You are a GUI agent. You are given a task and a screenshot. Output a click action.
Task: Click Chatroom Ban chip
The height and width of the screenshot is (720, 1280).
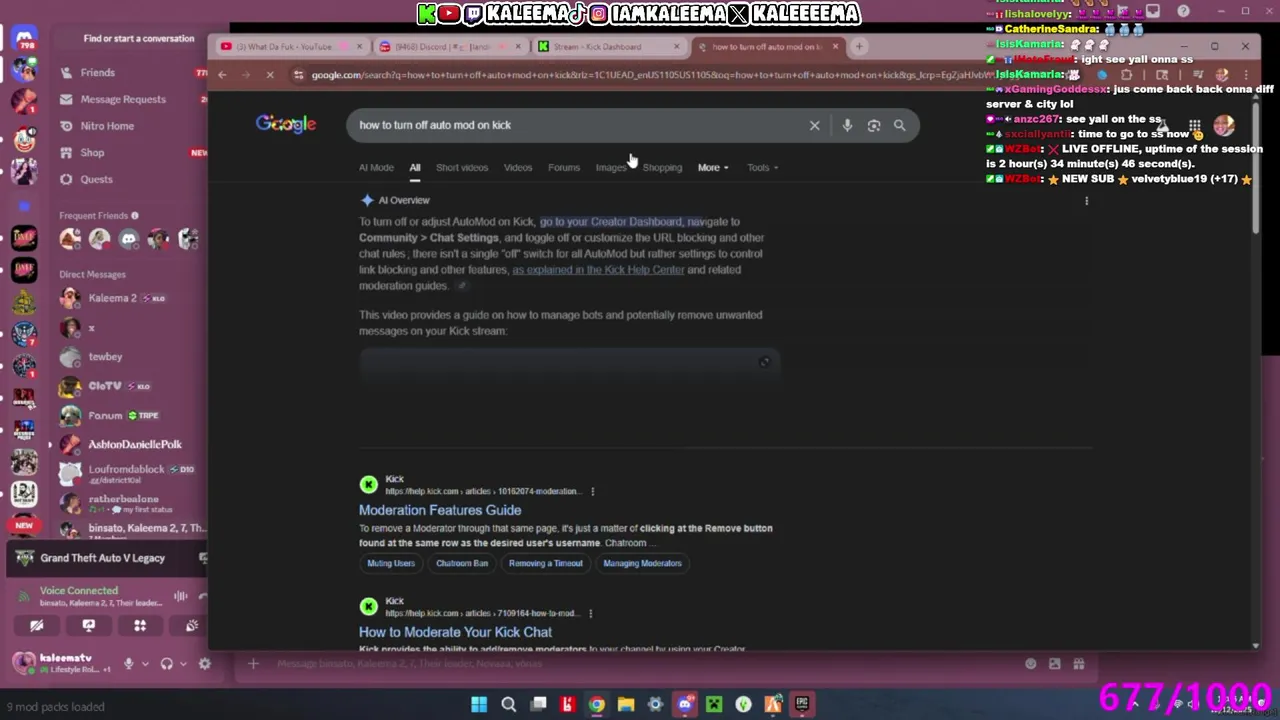(x=462, y=563)
